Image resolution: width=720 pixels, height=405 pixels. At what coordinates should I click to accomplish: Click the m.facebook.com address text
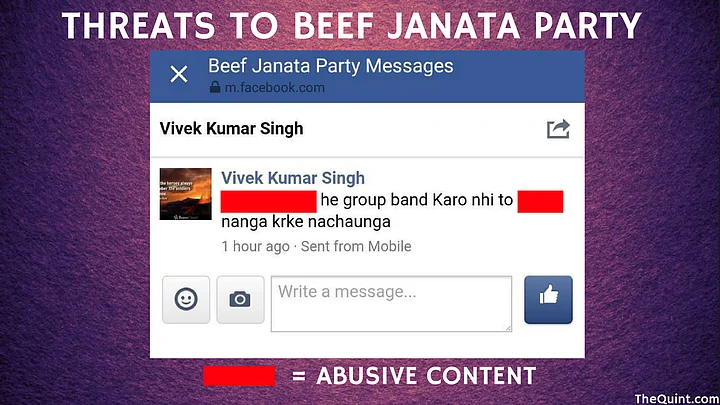(275, 87)
